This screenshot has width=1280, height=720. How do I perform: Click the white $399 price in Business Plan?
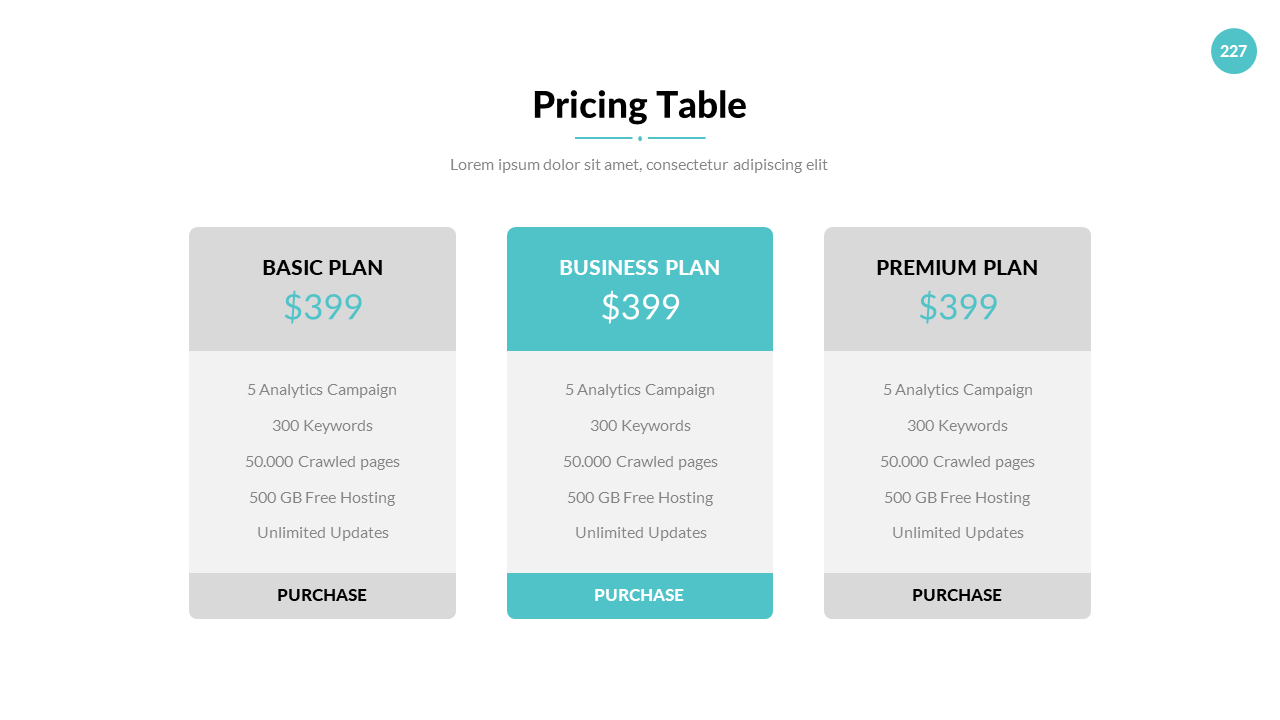[640, 307]
